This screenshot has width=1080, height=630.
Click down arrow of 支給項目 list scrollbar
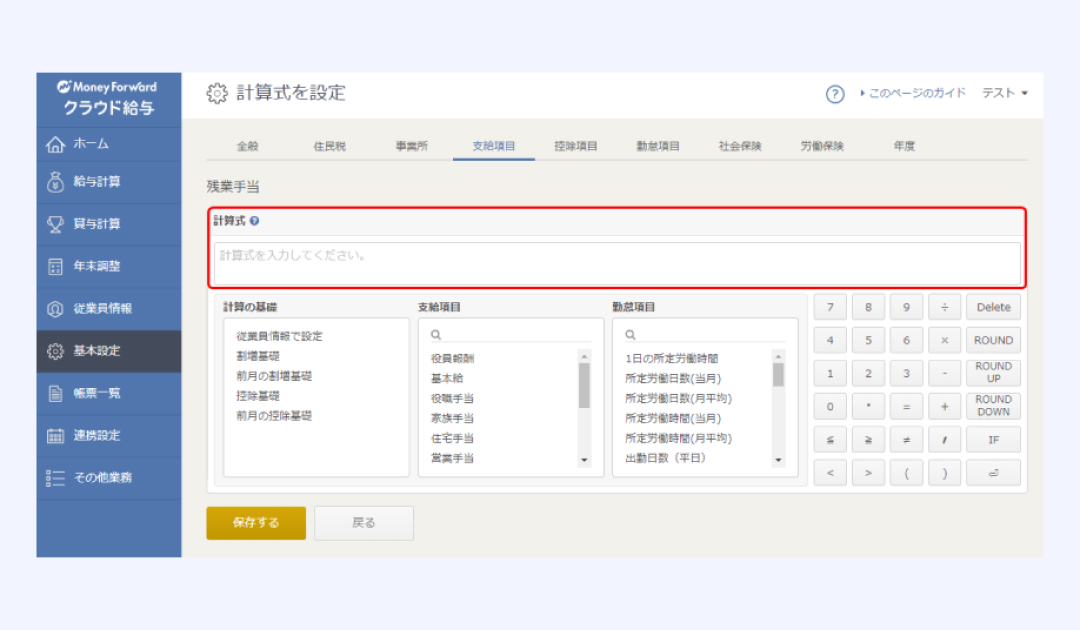pyautogui.click(x=584, y=460)
